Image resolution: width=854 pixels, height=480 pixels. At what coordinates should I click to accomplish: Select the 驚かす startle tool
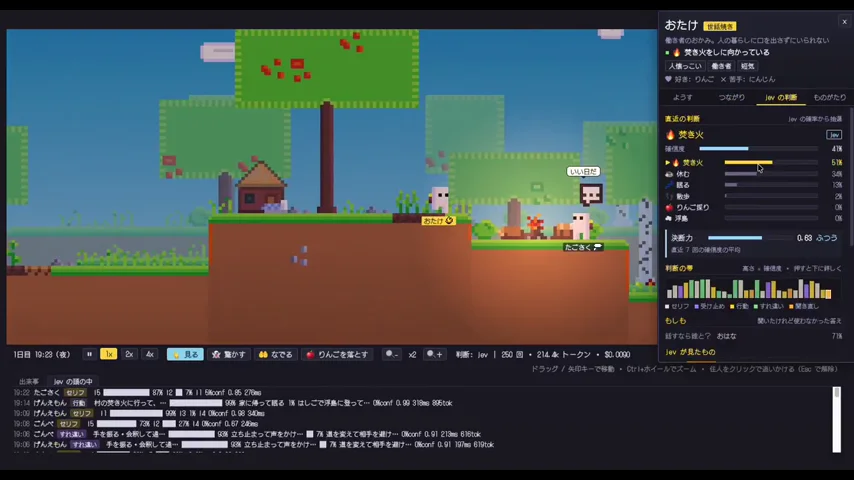(x=229, y=354)
